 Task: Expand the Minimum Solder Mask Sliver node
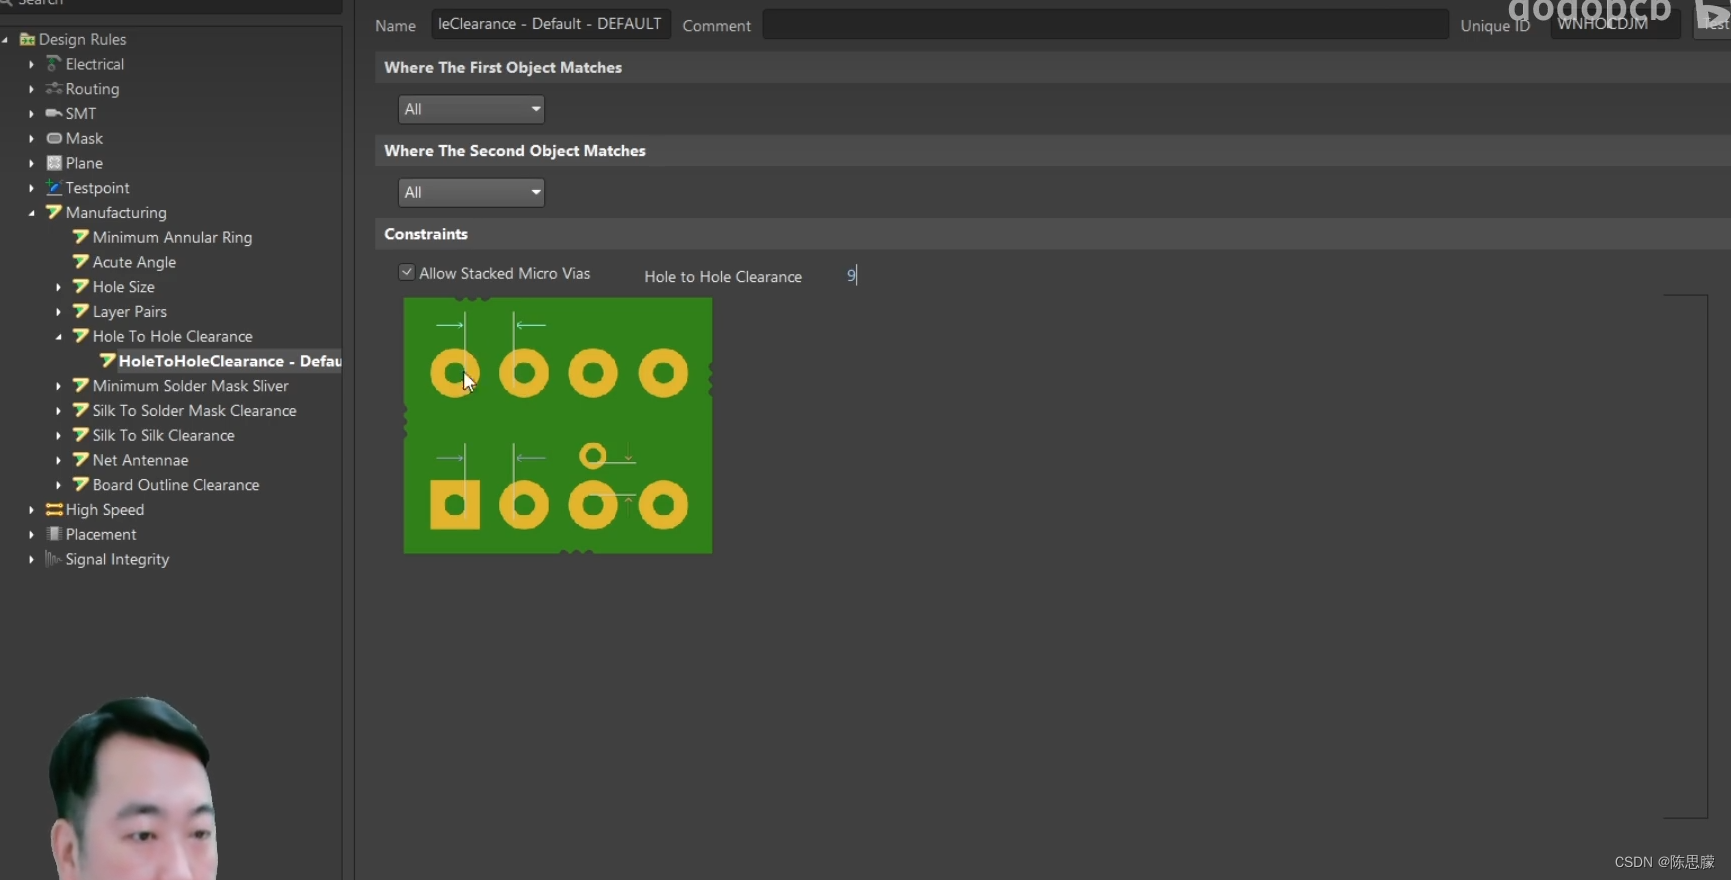pos(58,386)
